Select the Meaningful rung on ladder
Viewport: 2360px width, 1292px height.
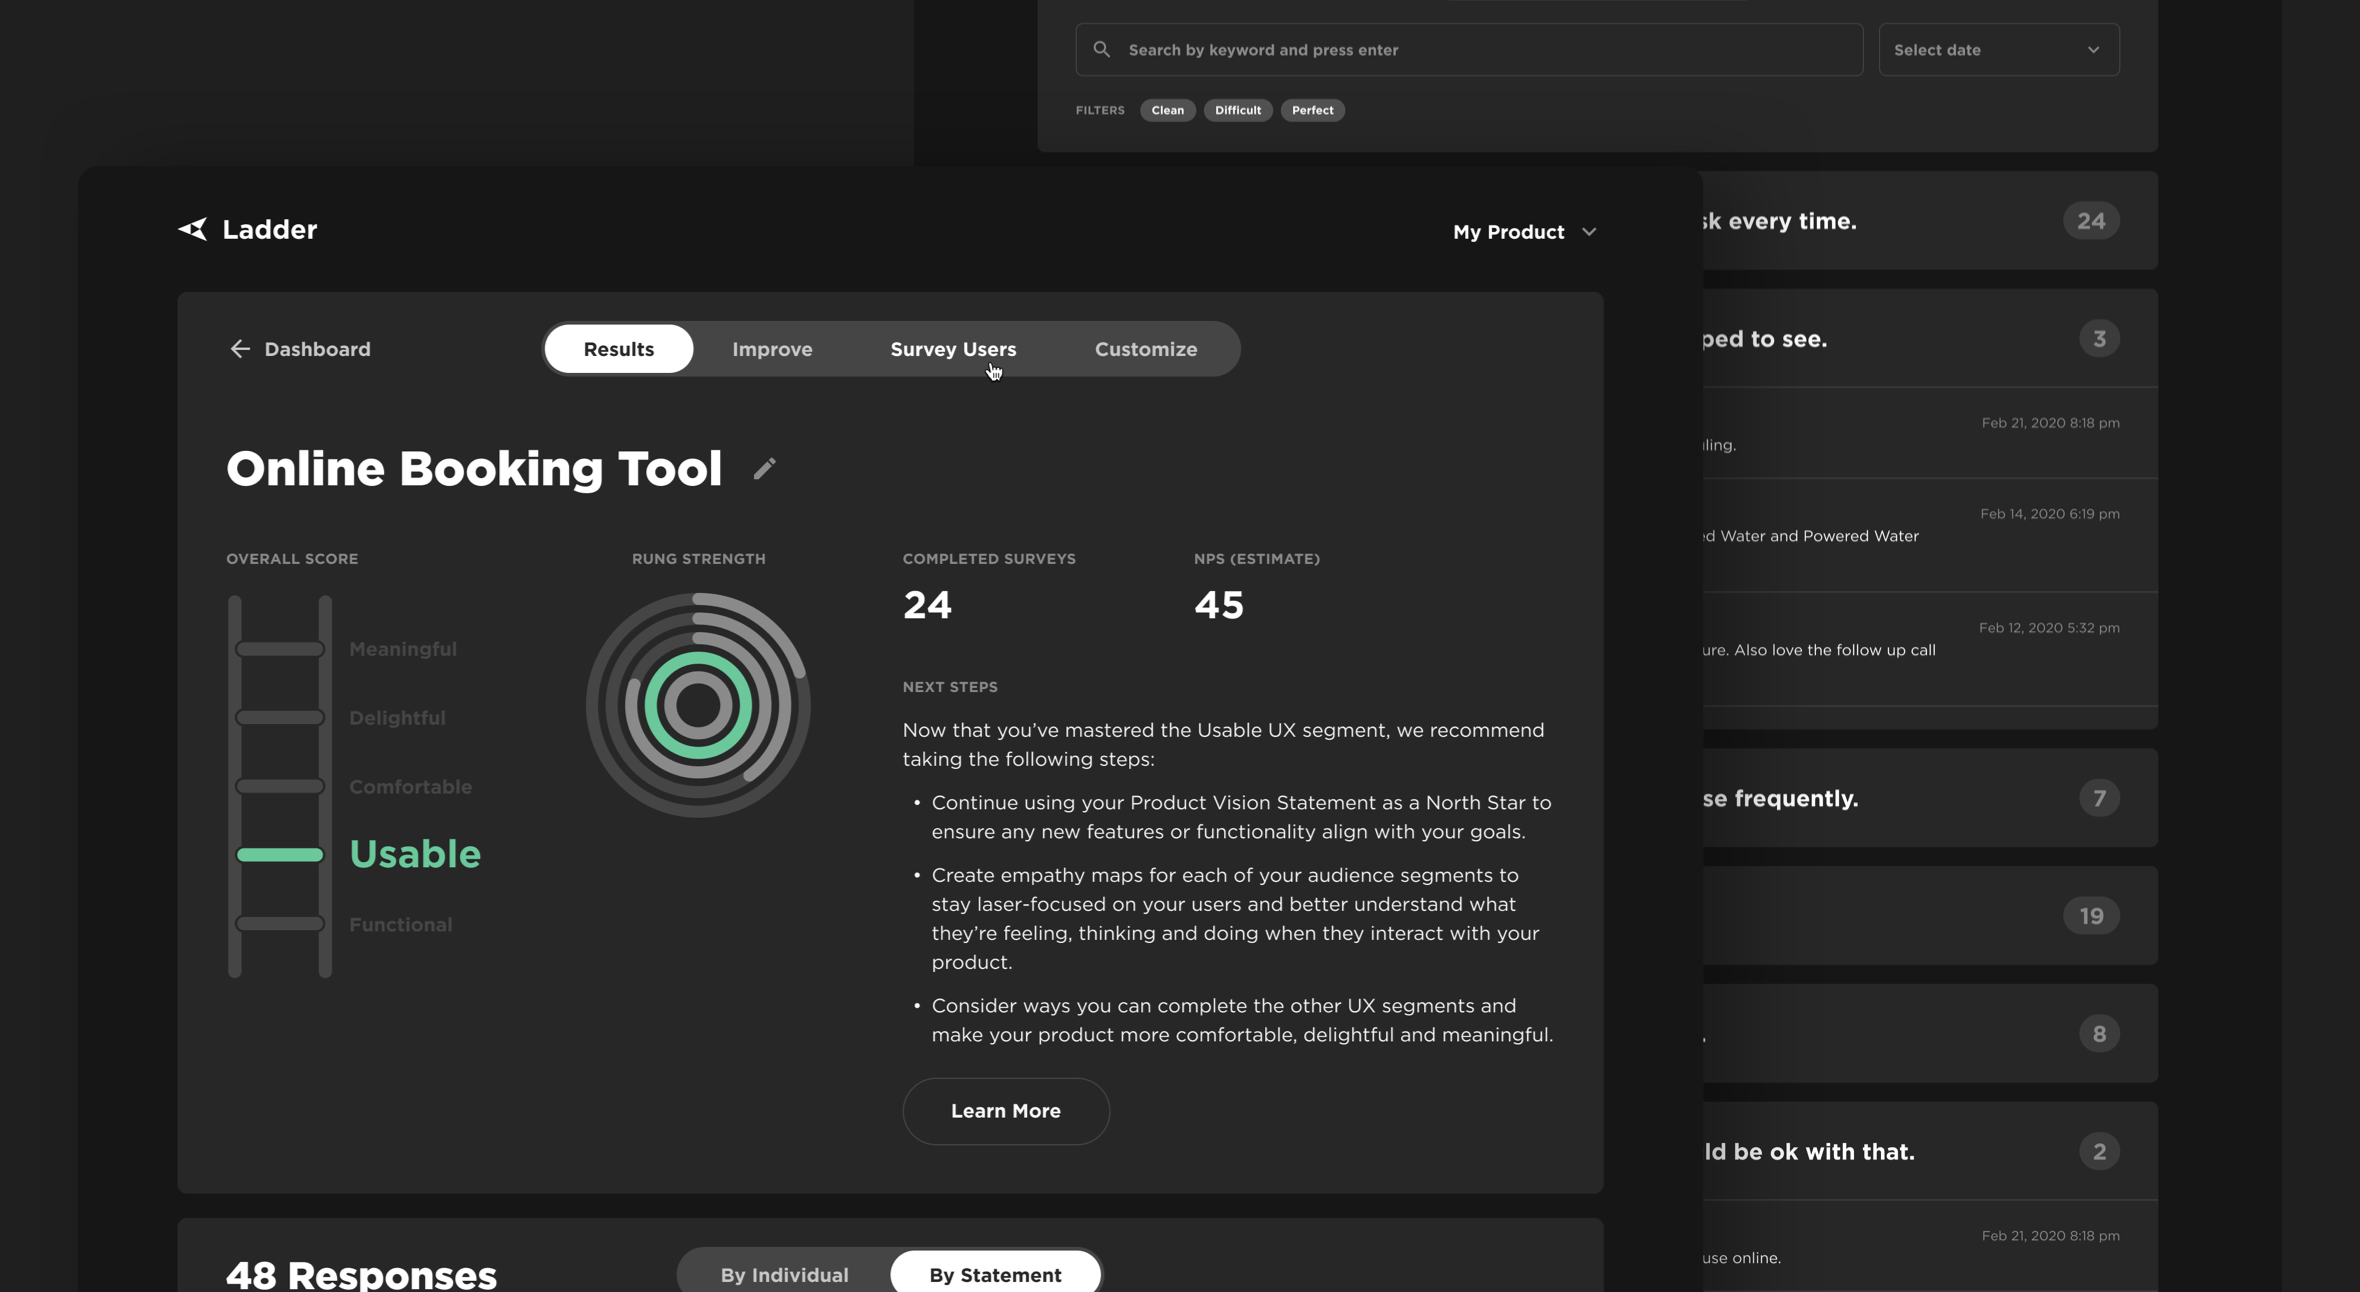(280, 649)
